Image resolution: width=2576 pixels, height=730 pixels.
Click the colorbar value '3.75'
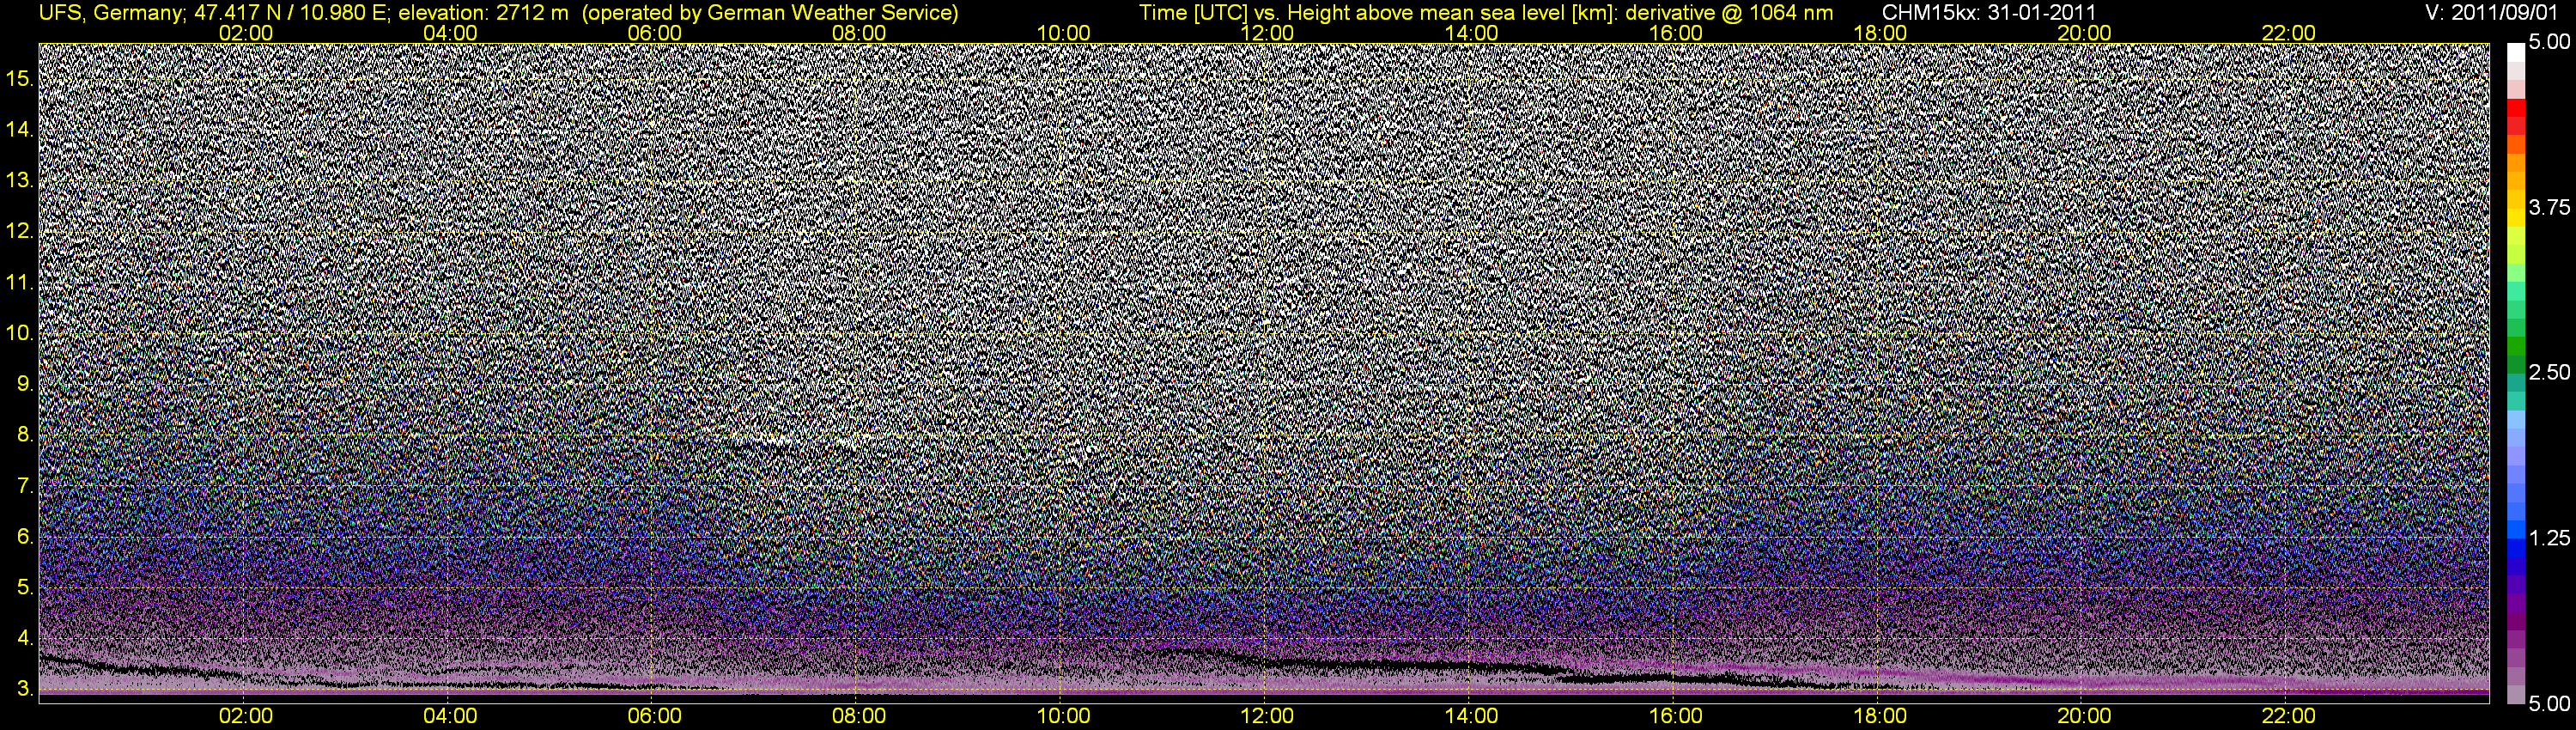coord(2549,208)
